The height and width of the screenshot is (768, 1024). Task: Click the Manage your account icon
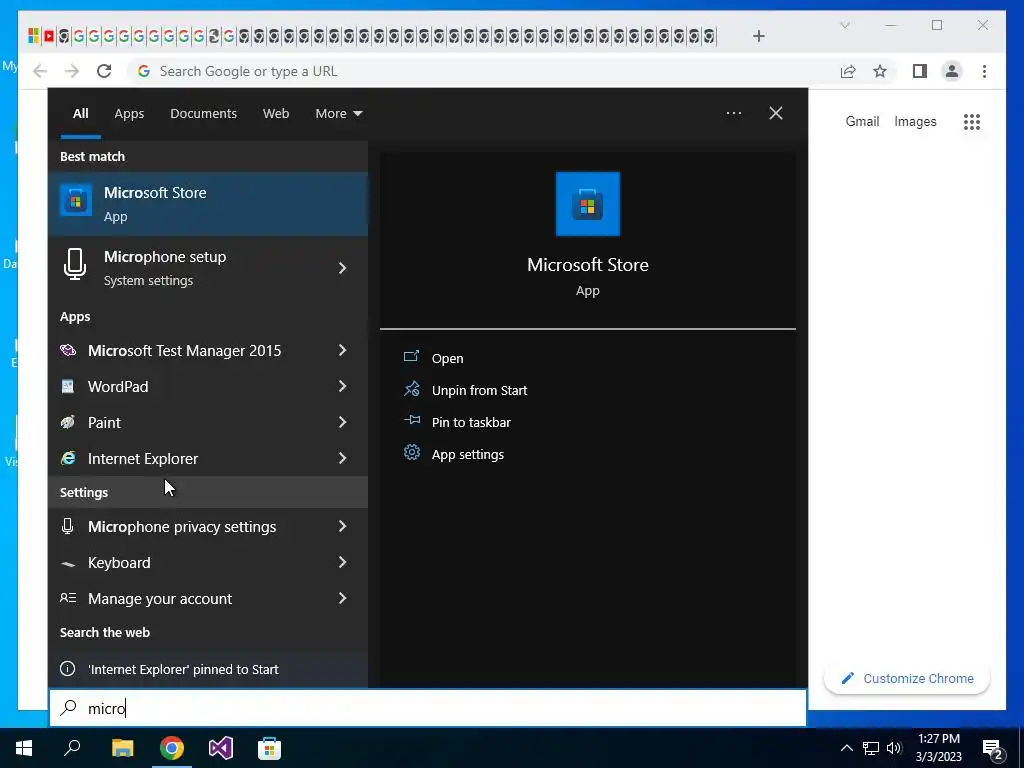point(68,598)
